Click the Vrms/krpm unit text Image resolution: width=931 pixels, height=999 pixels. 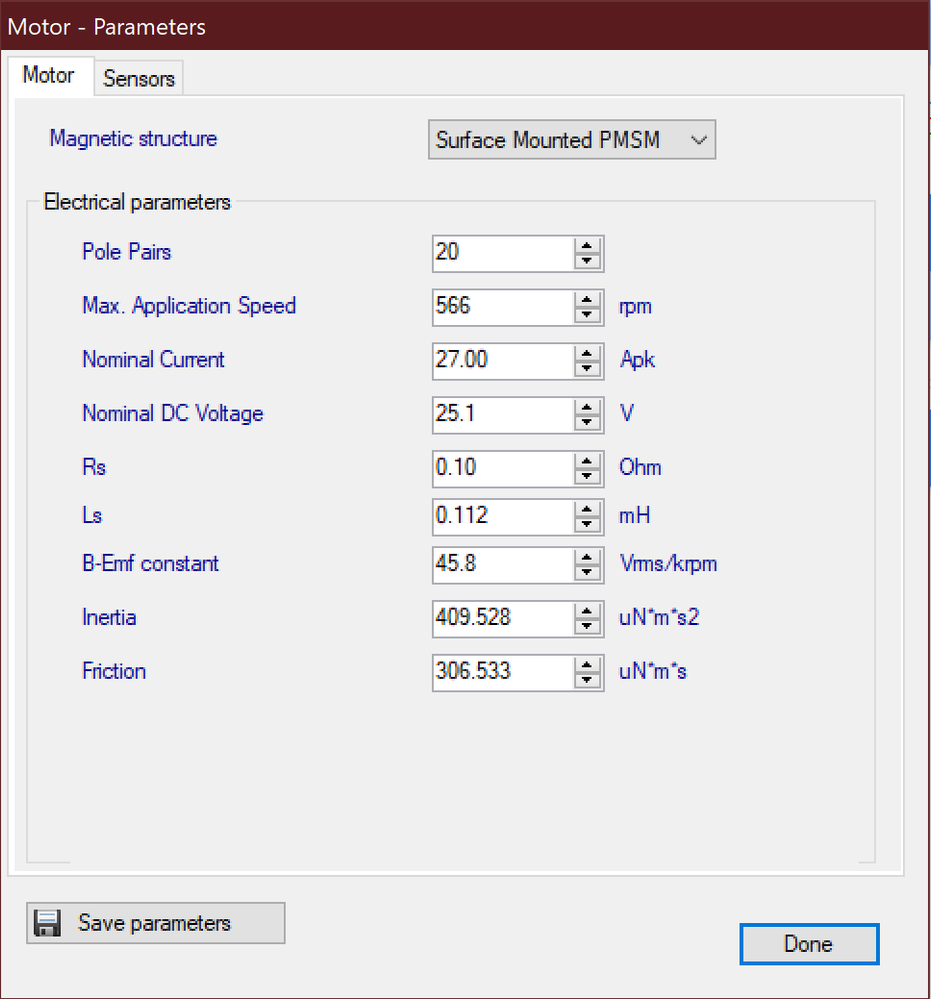pyautogui.click(x=668, y=564)
